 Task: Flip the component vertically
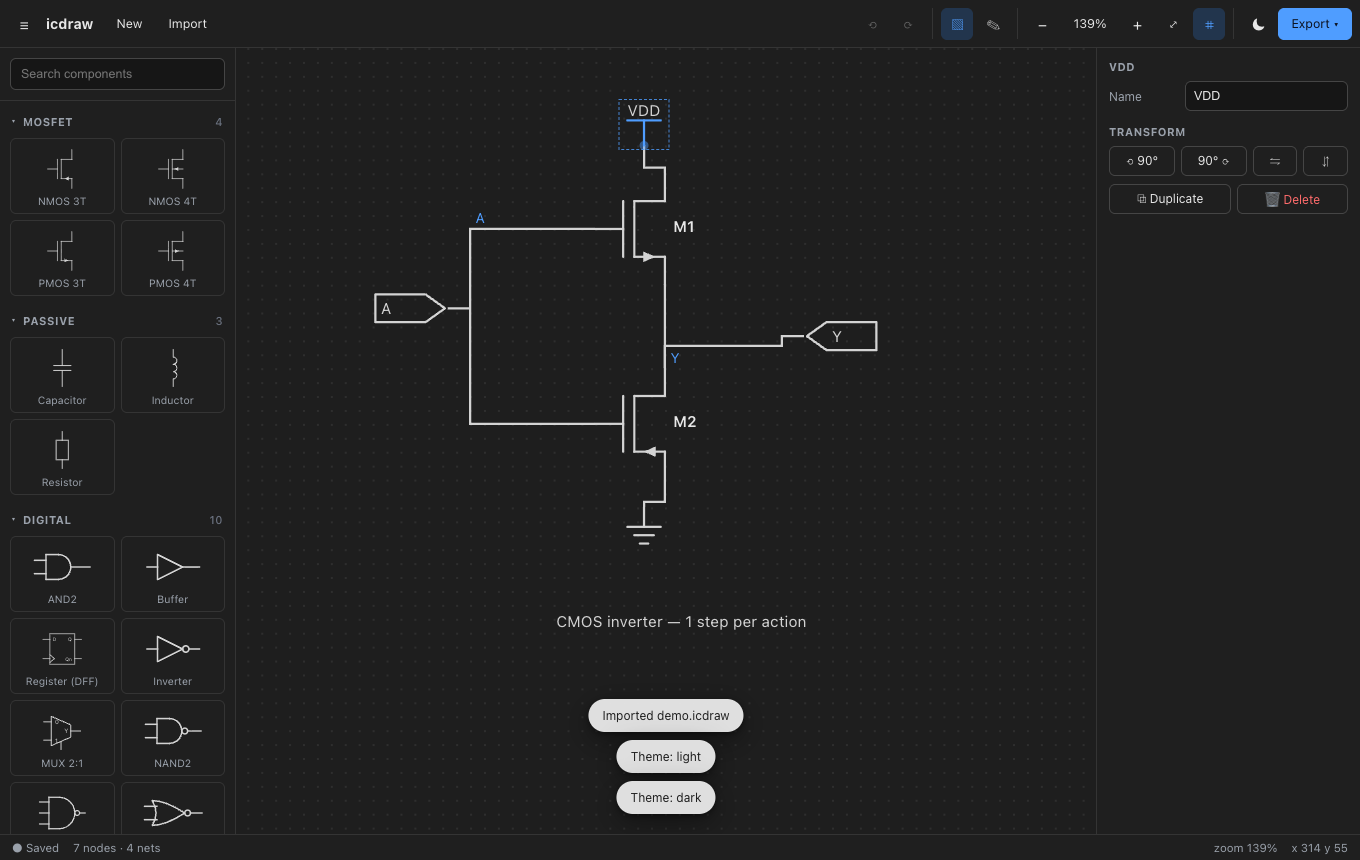tap(1325, 161)
